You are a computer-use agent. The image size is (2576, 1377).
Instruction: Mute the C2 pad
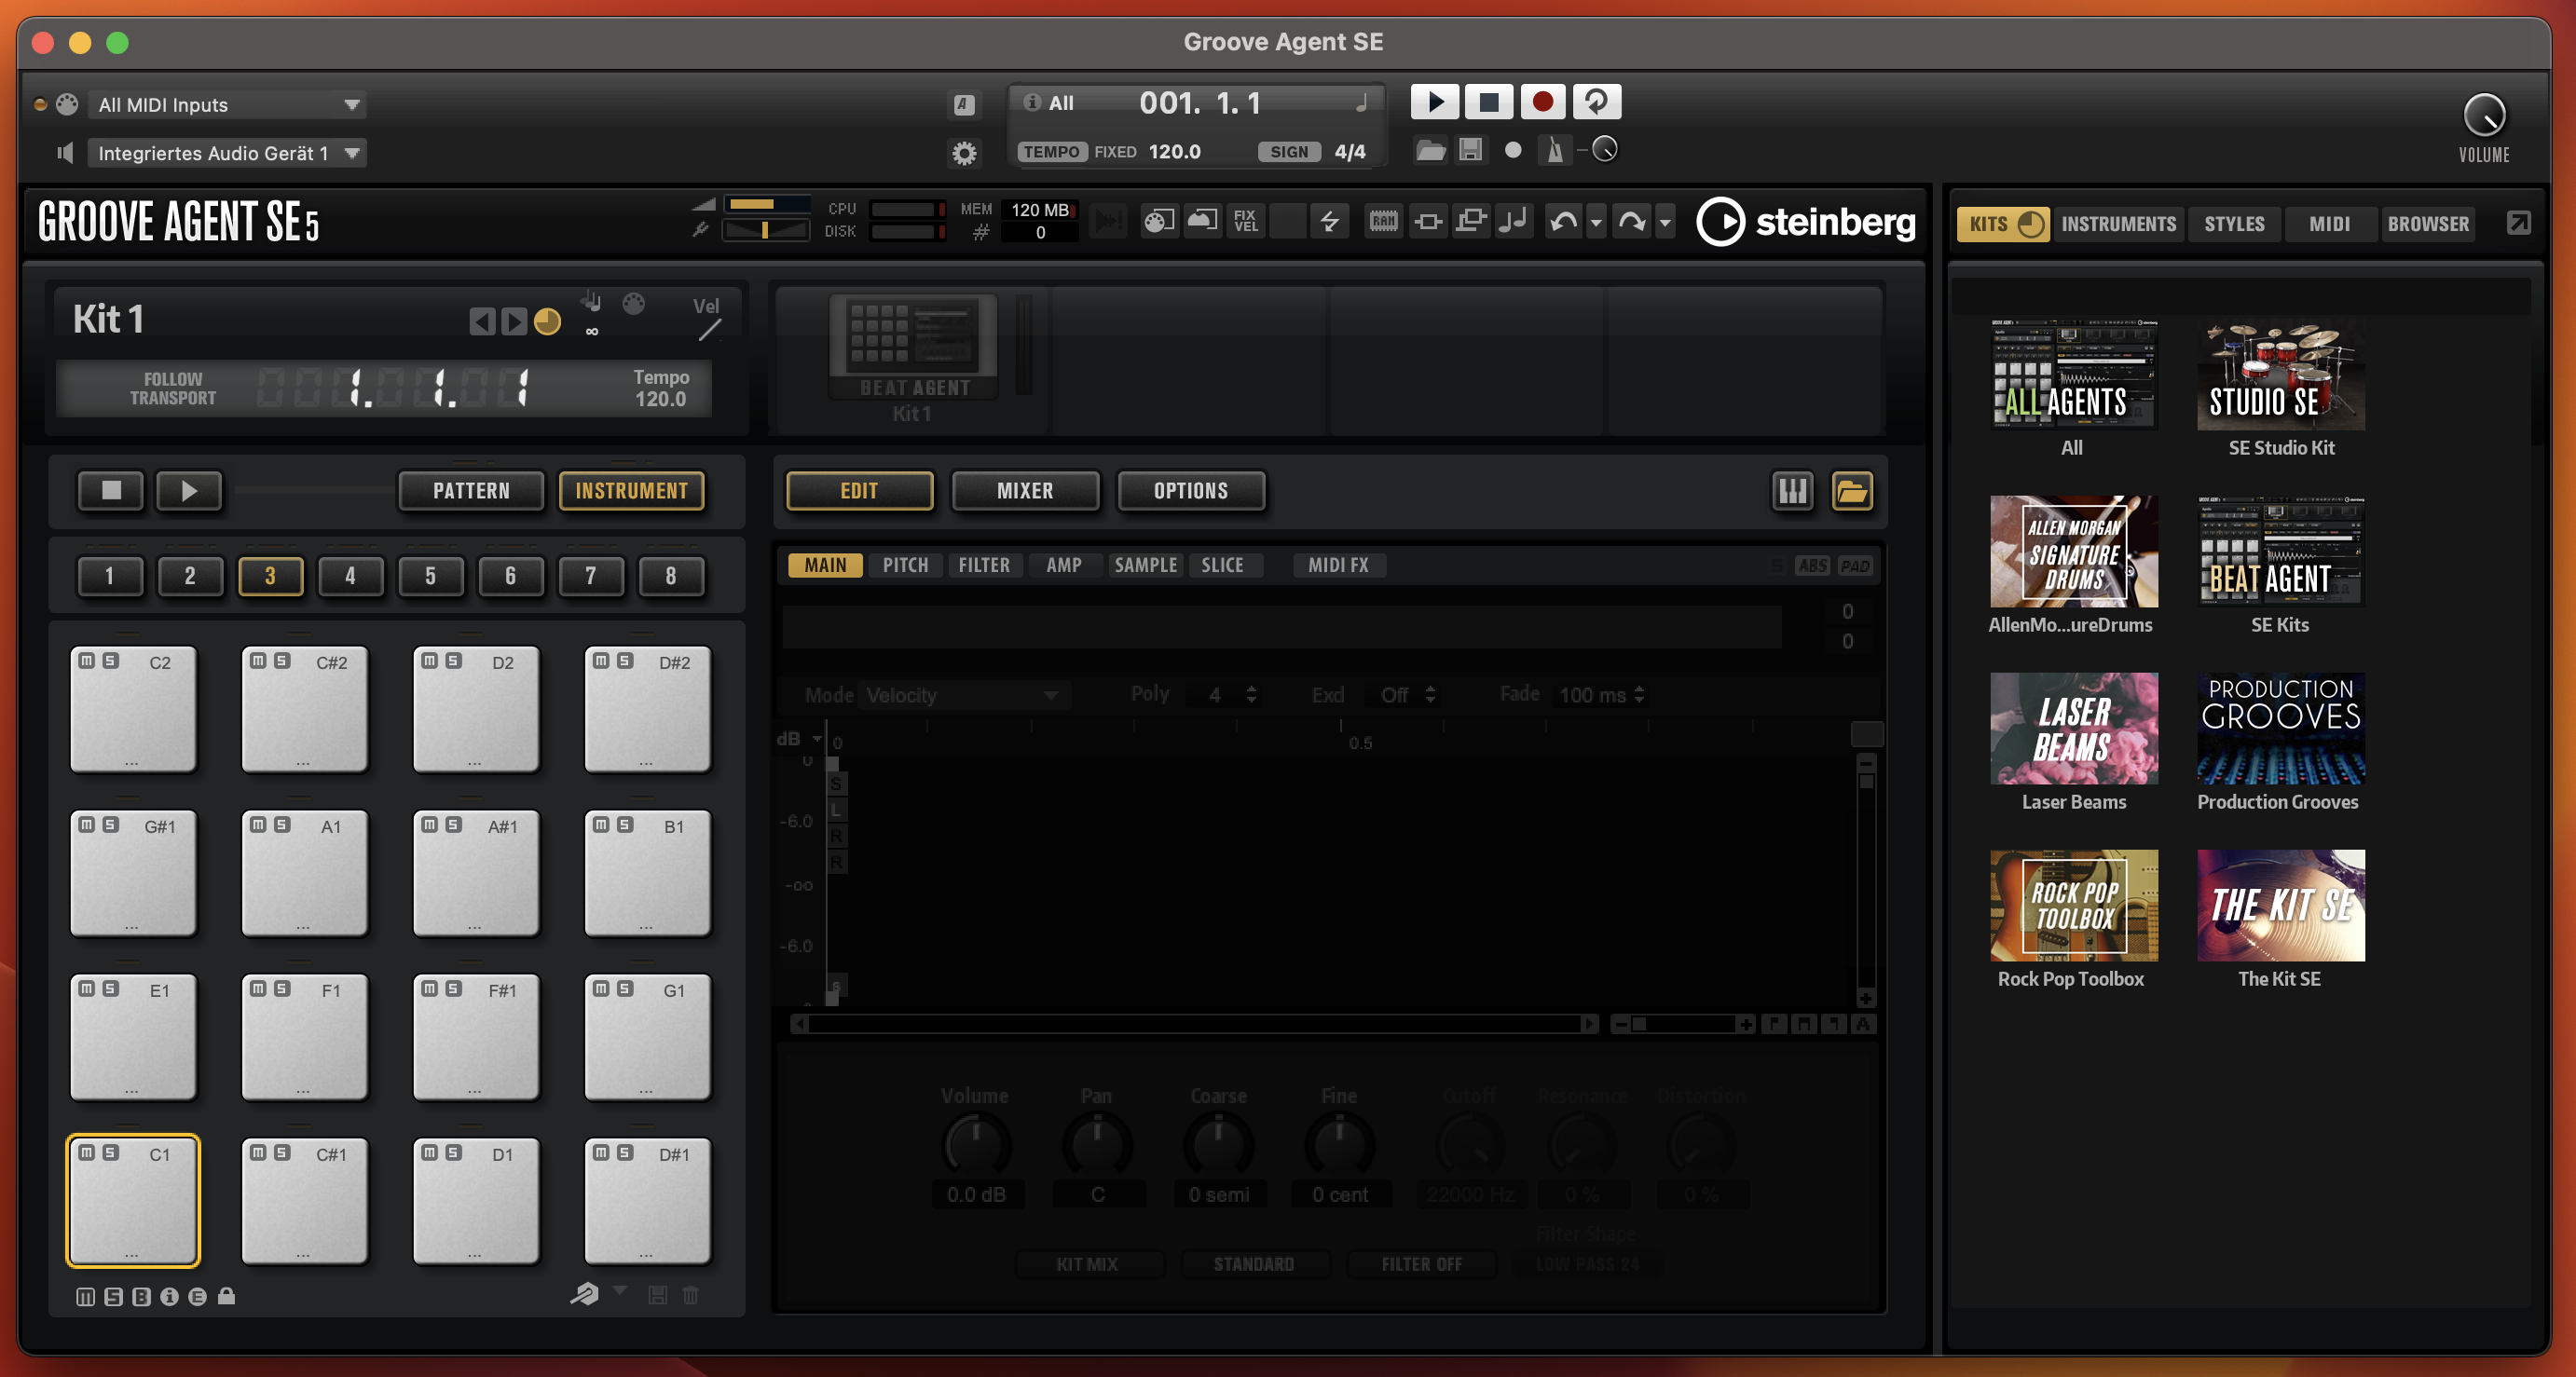87,661
